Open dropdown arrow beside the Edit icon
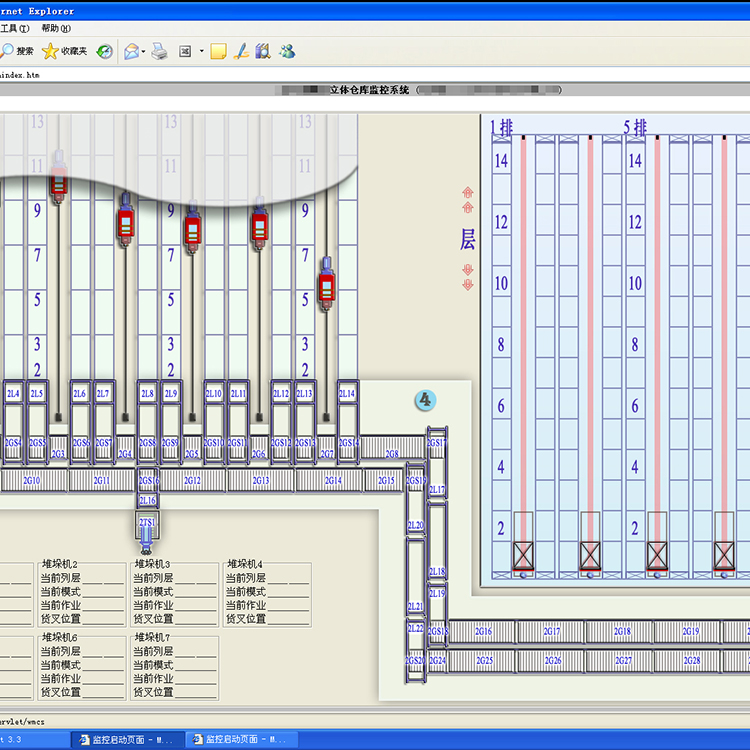 (201, 51)
